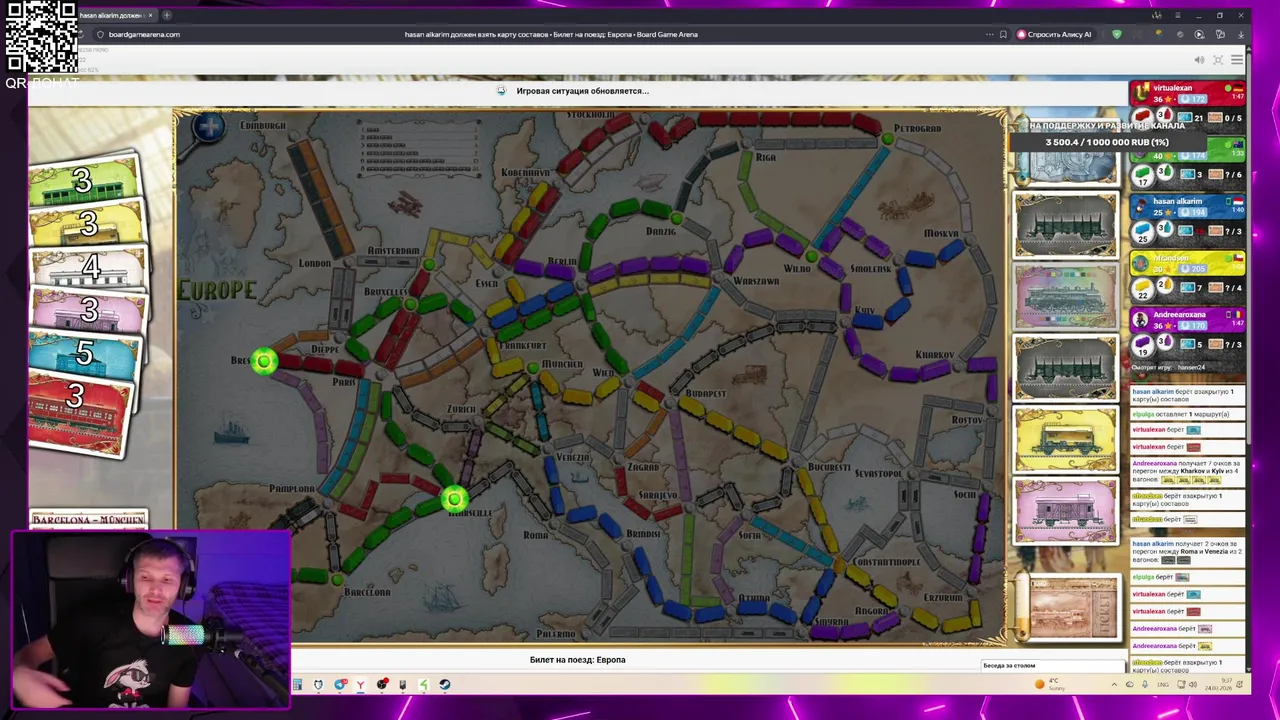1280x720 pixels.
Task: Click hasan alkarim avatar picture
Action: click(1141, 206)
